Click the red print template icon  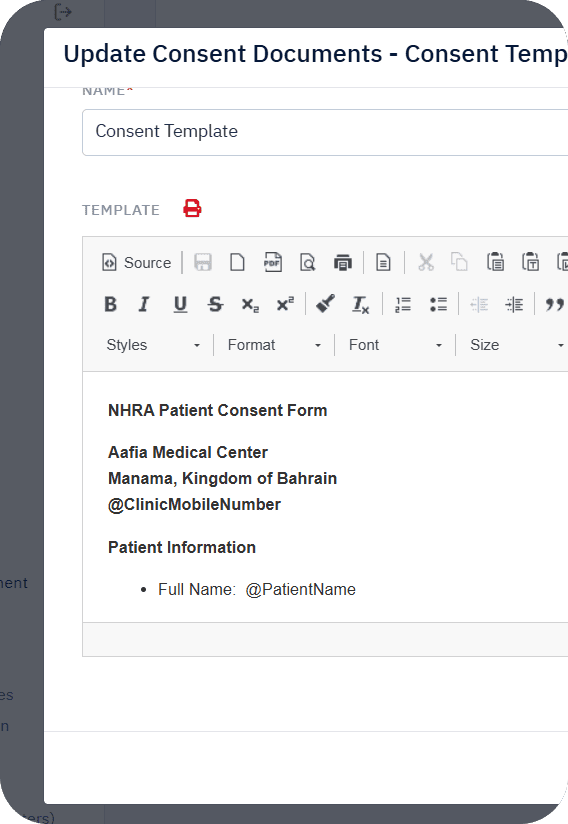(192, 208)
